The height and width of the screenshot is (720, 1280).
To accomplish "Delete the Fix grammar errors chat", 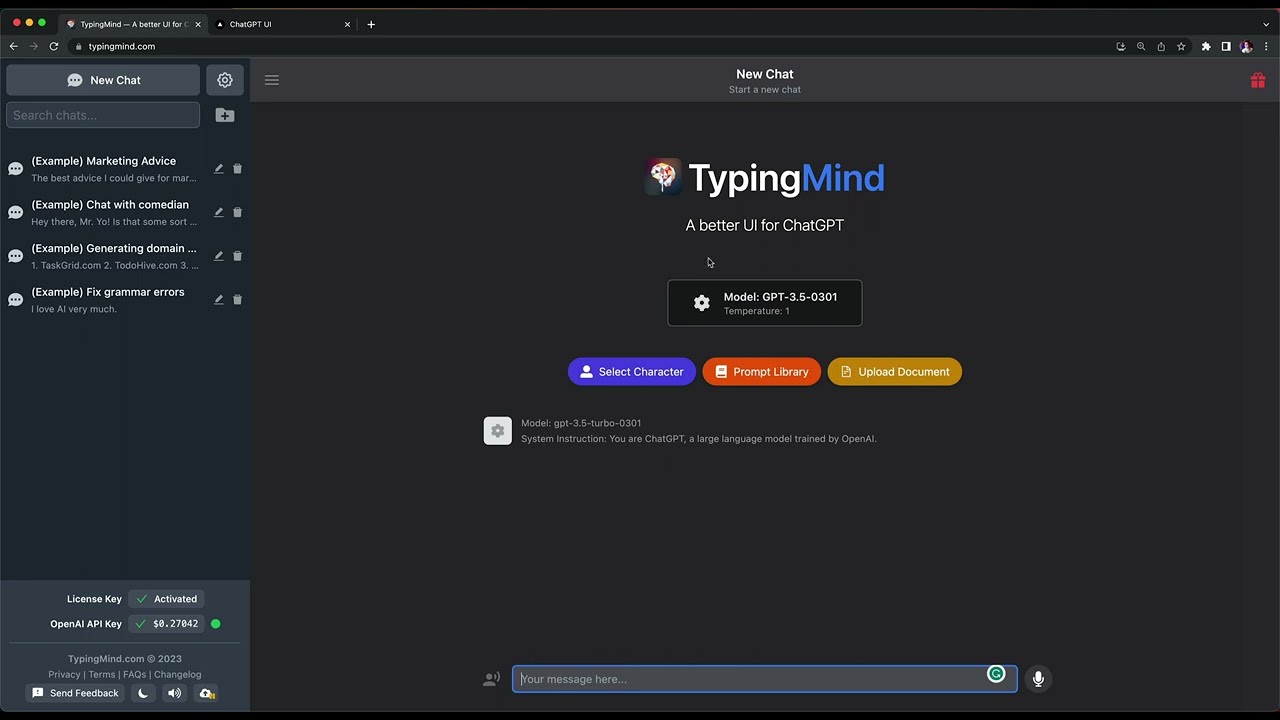I will (237, 300).
